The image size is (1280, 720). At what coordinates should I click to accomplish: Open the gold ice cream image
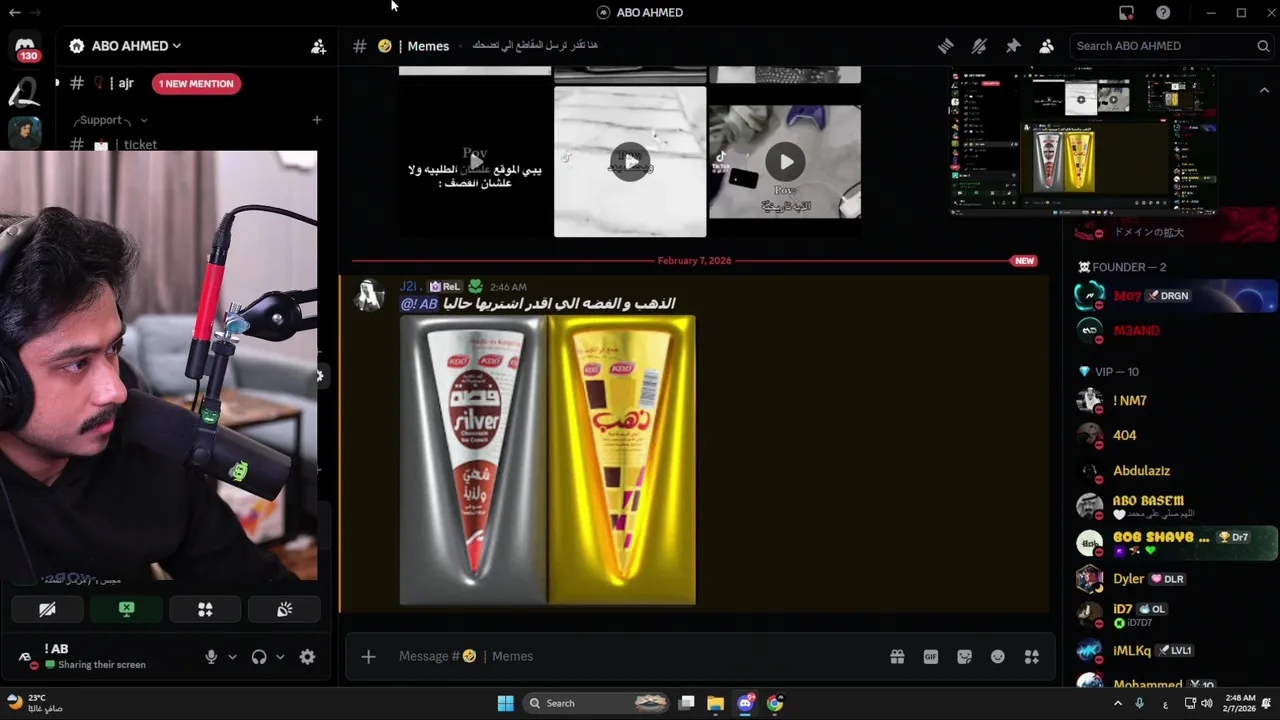coord(622,460)
